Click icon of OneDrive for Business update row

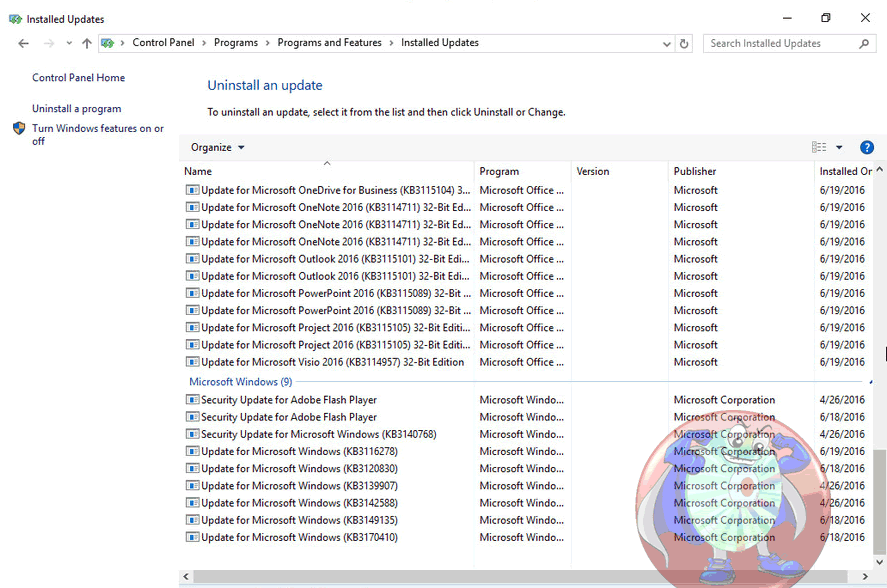(192, 190)
